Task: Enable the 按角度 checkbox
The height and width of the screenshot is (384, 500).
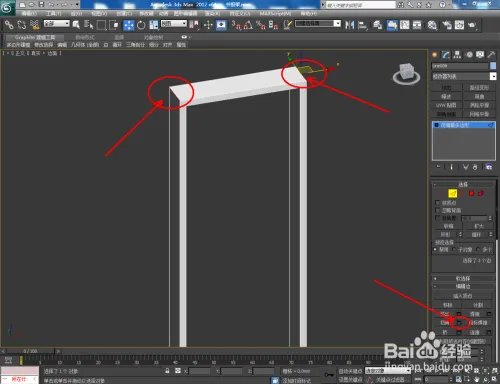Action: pos(438,218)
